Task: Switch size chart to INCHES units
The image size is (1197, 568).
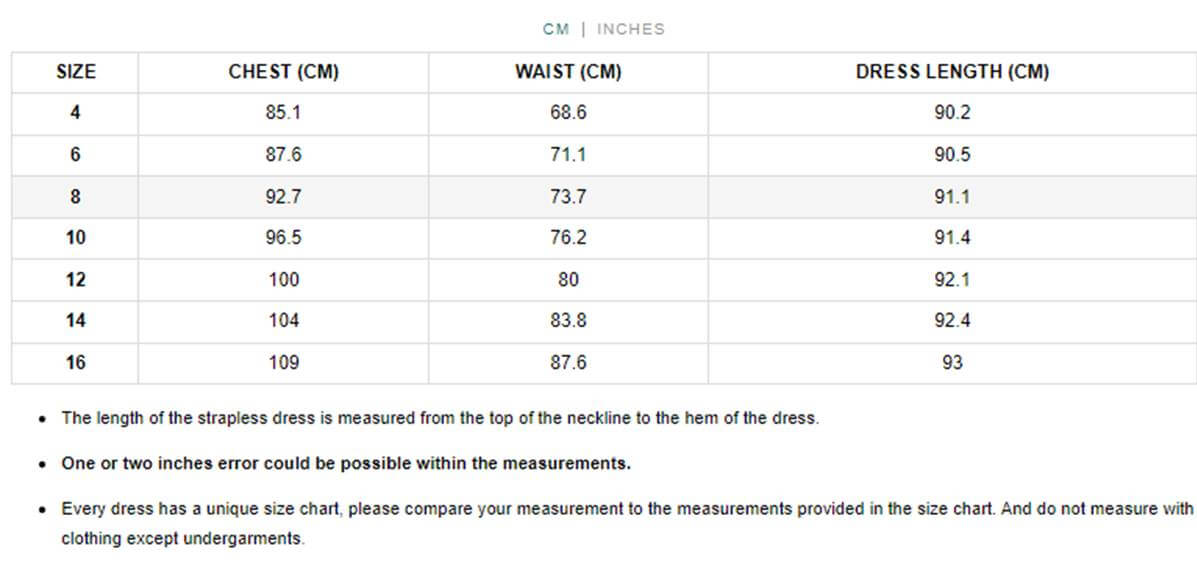Action: (x=631, y=29)
